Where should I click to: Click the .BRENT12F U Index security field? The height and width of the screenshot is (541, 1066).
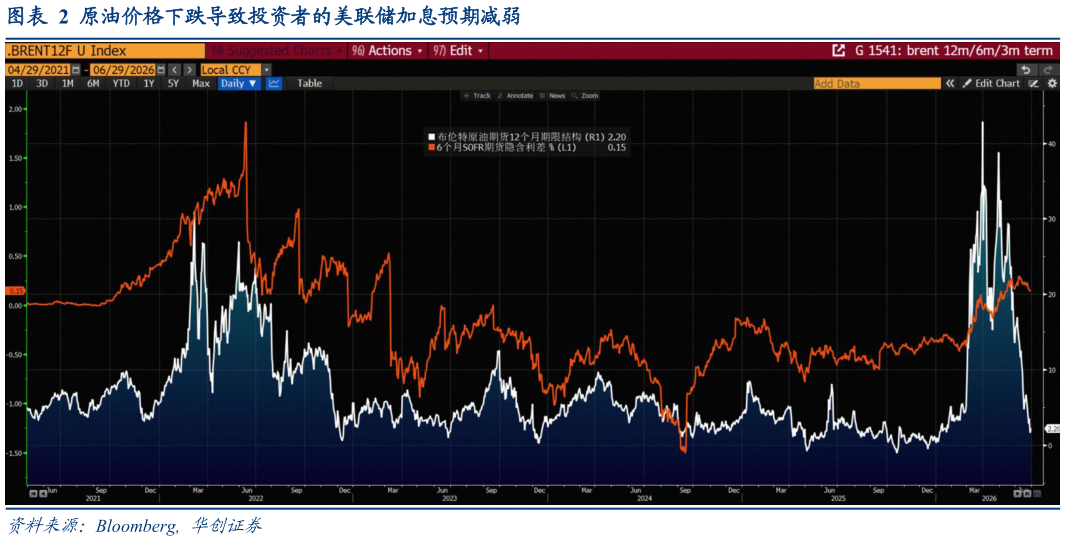(105, 50)
